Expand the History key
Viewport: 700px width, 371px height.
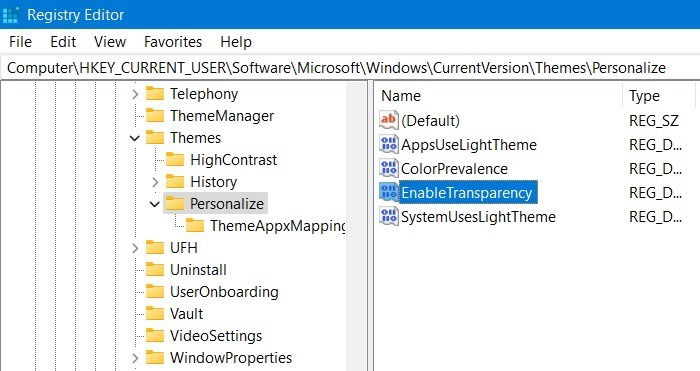[x=155, y=182]
